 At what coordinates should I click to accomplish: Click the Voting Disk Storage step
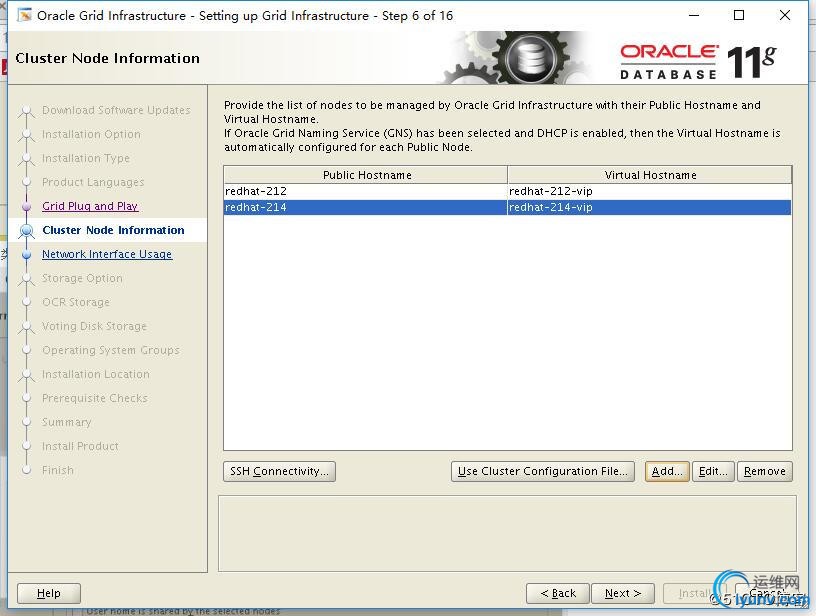[94, 326]
